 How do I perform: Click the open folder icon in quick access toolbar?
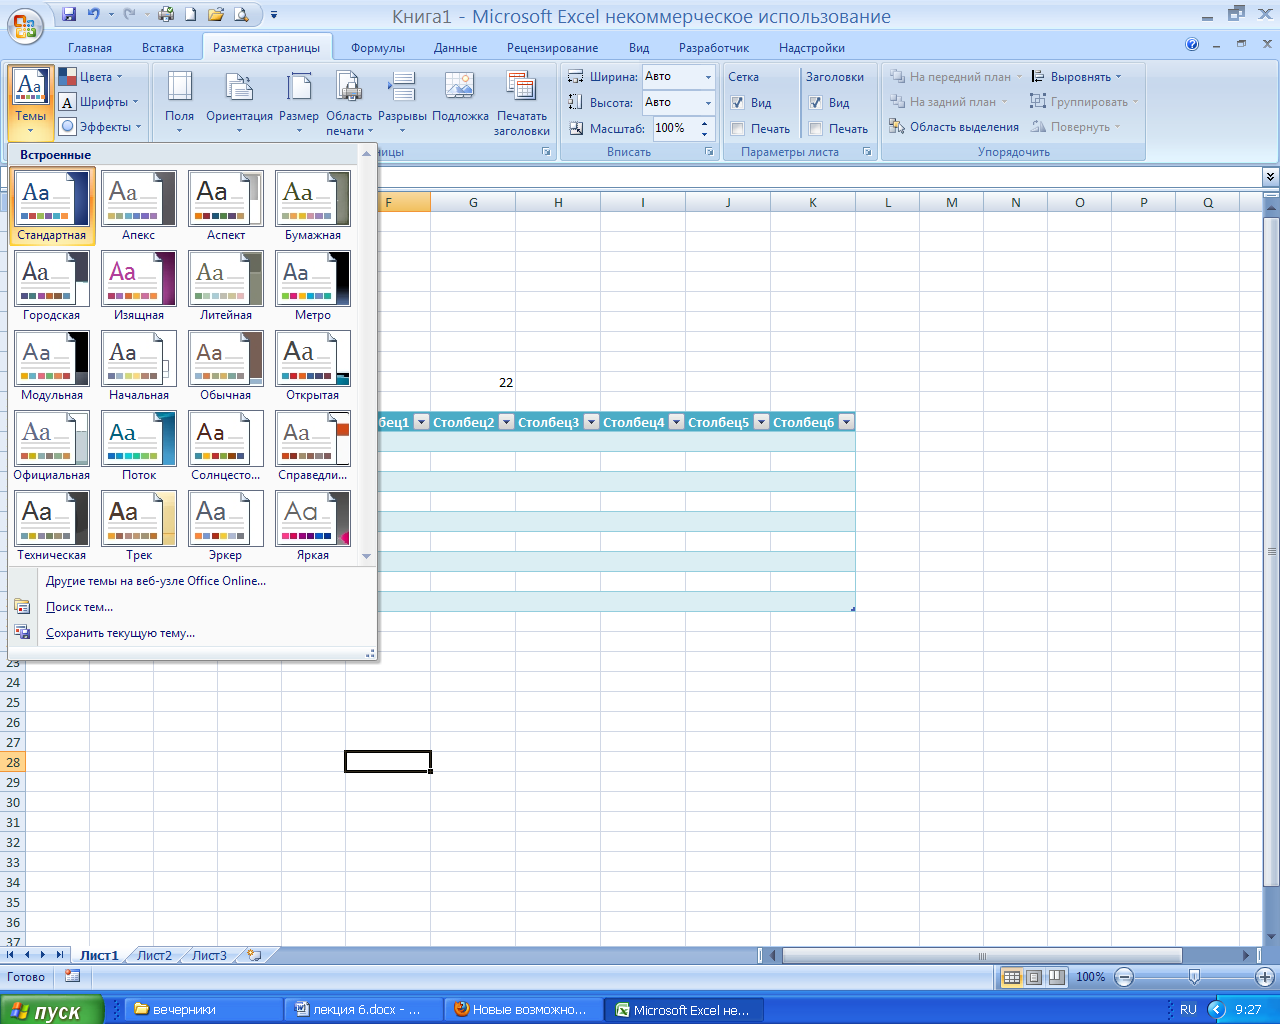(215, 15)
